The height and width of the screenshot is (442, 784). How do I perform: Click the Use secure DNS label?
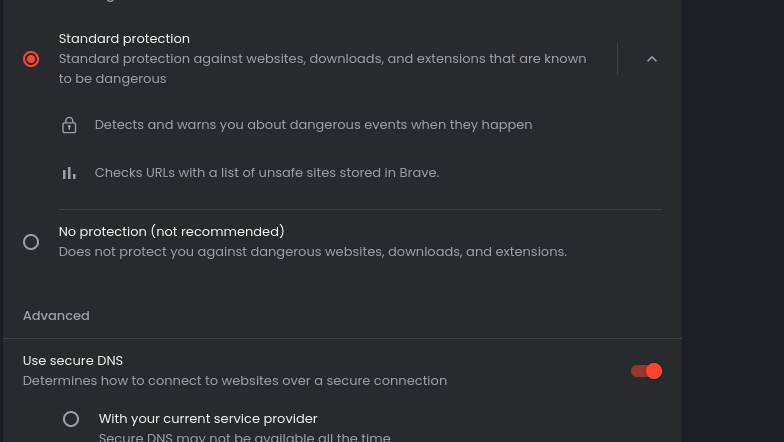tap(73, 360)
